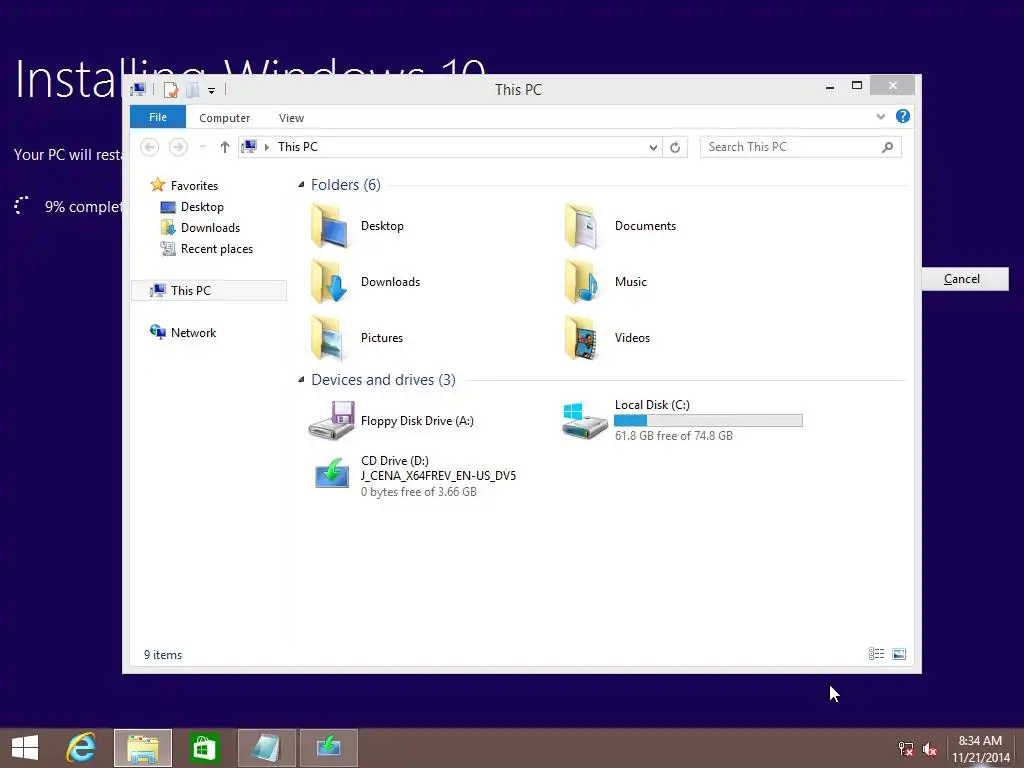Viewport: 1024px width, 768px height.
Task: Click the breadcrumb arrow before This PC
Action: click(x=266, y=148)
